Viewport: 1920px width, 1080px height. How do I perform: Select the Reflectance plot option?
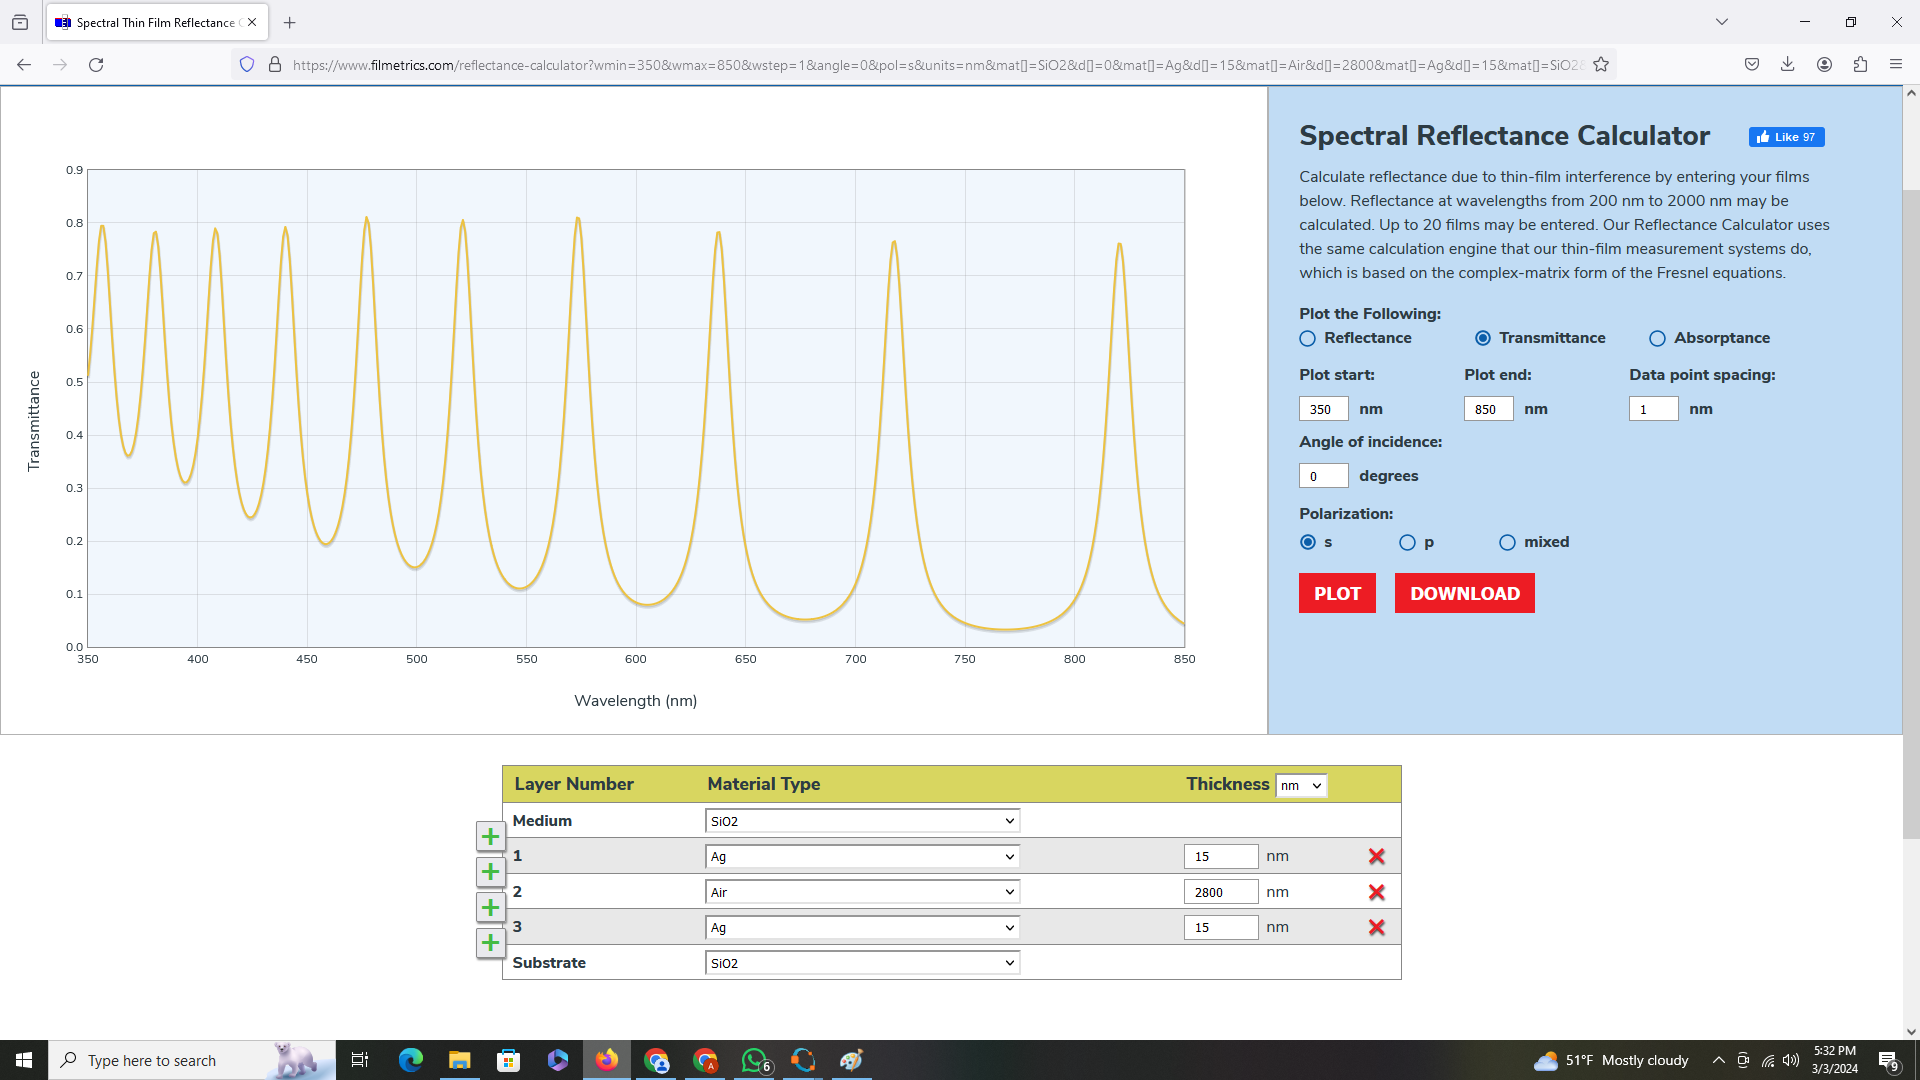point(1307,339)
